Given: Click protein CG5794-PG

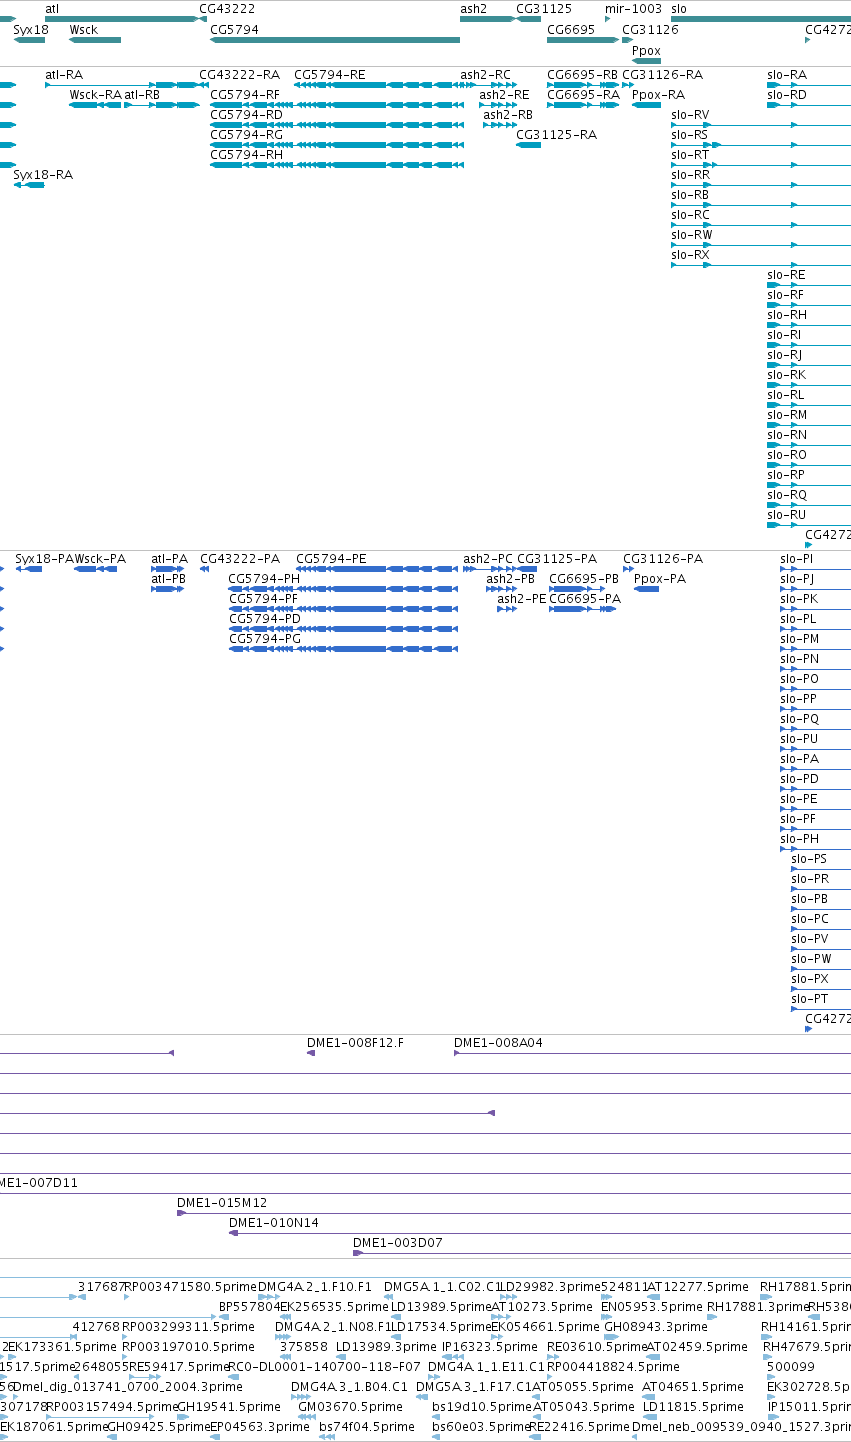Looking at the screenshot, I should point(265,639).
